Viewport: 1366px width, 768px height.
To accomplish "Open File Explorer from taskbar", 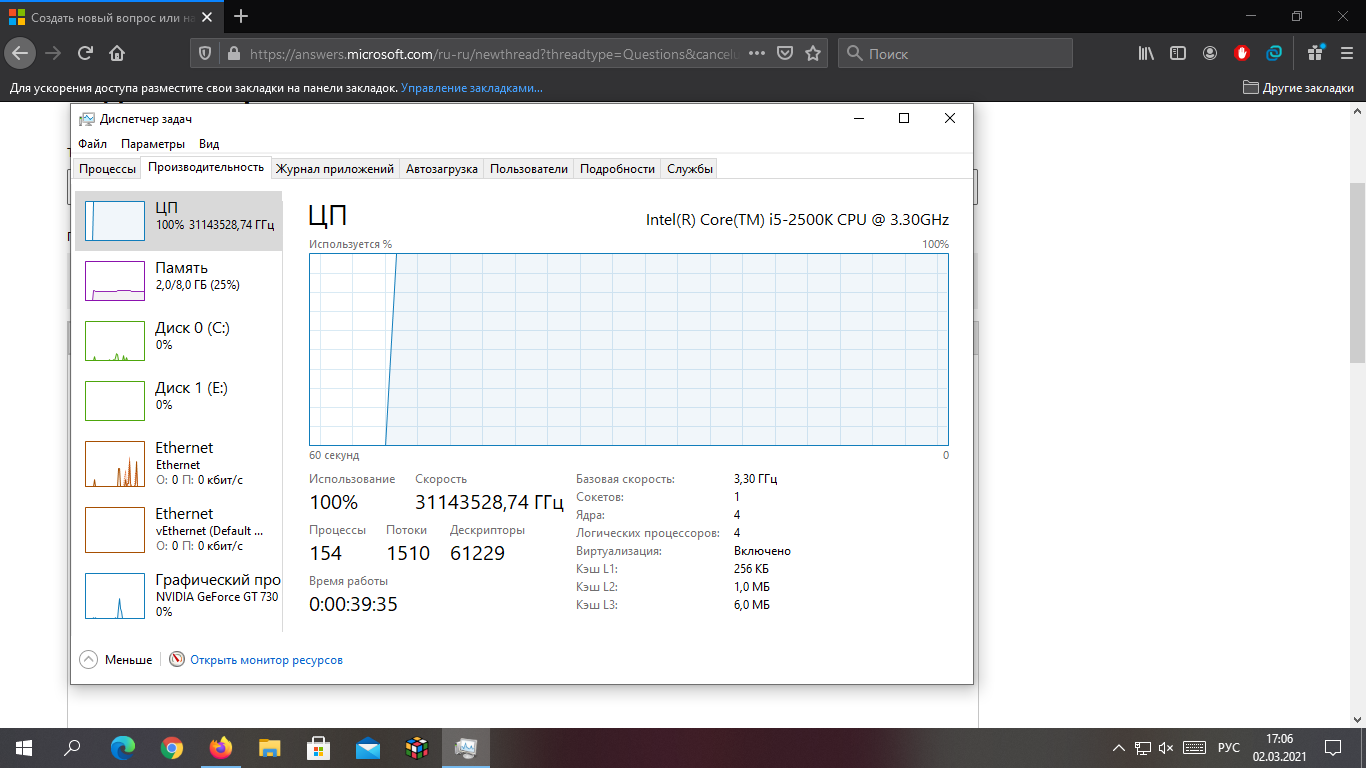I will click(x=269, y=748).
